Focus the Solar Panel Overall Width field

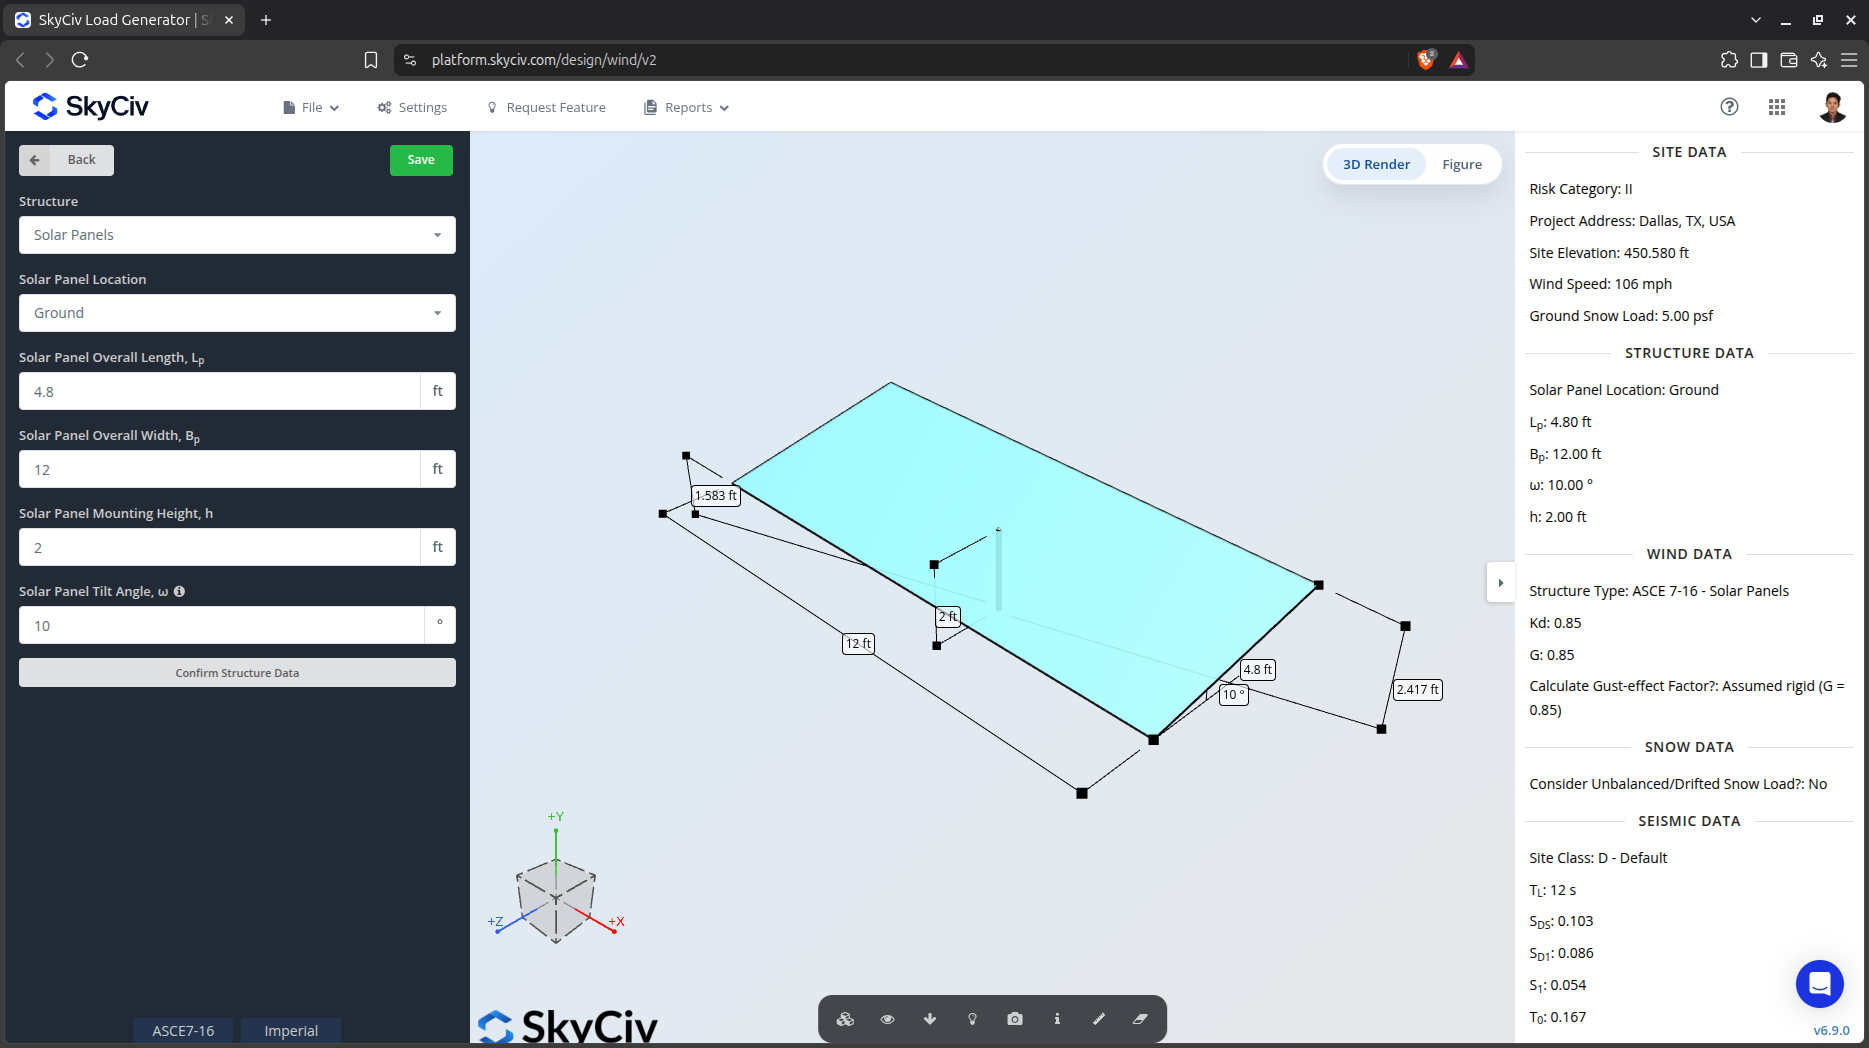220,469
